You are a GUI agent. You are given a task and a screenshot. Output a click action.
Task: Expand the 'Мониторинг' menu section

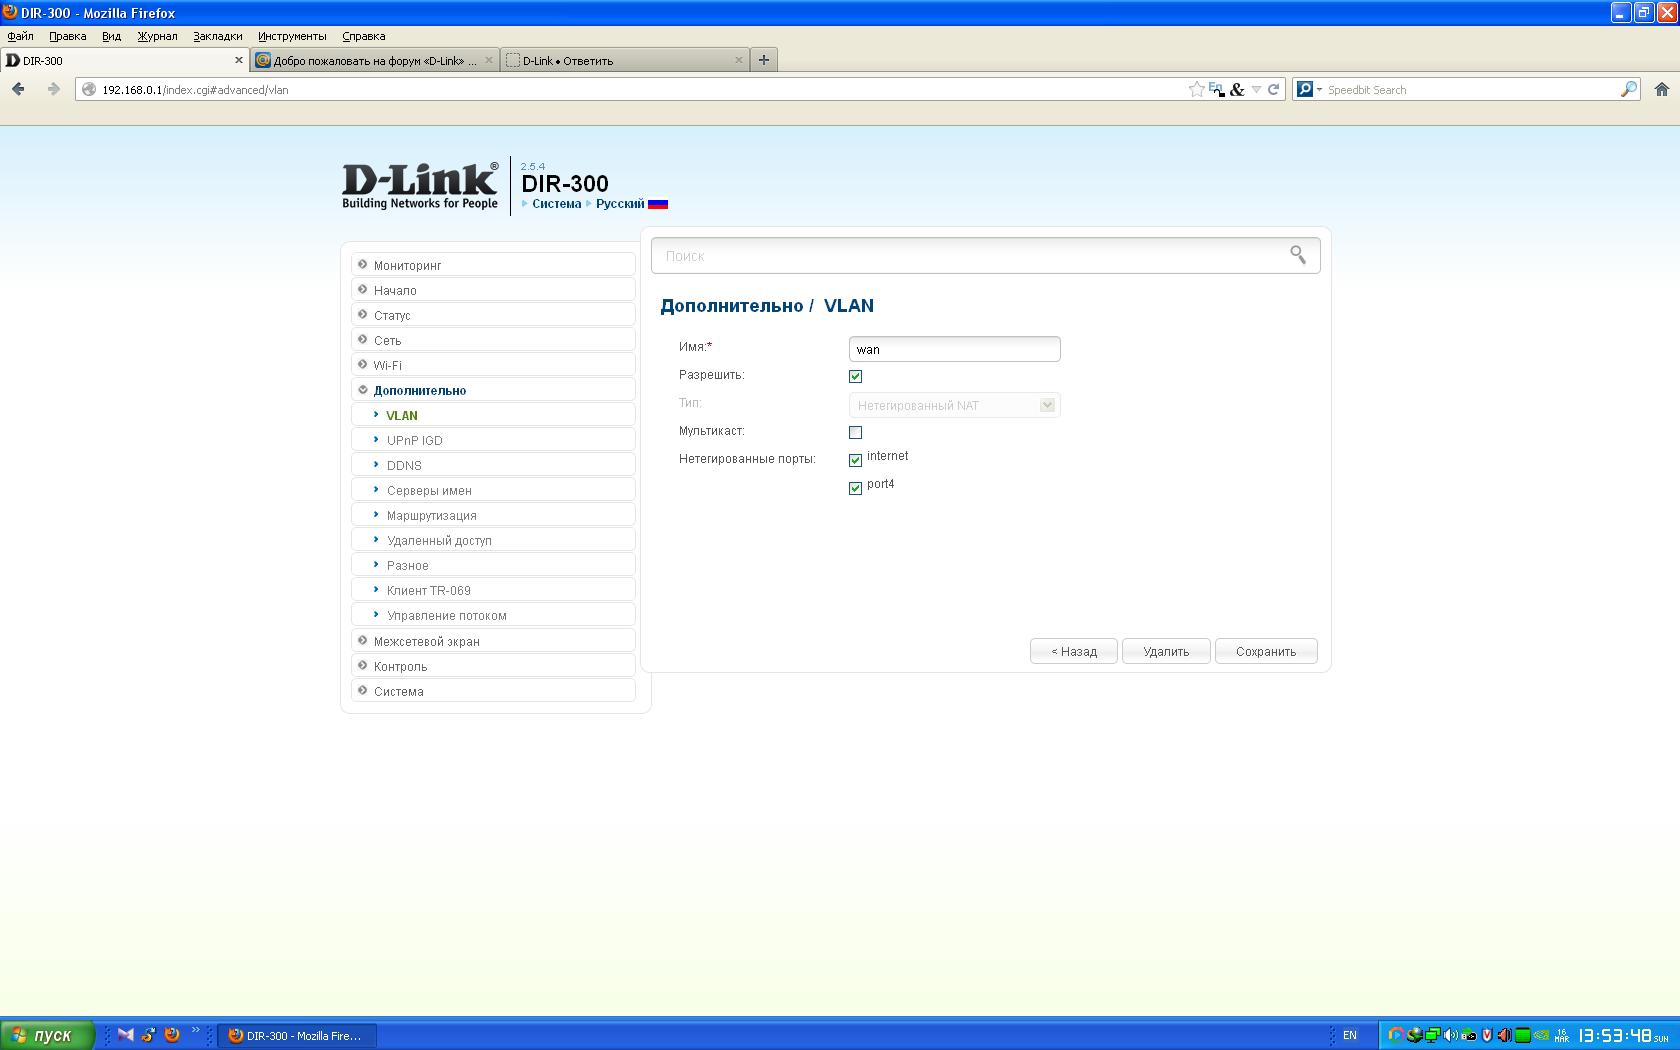pyautogui.click(x=494, y=265)
